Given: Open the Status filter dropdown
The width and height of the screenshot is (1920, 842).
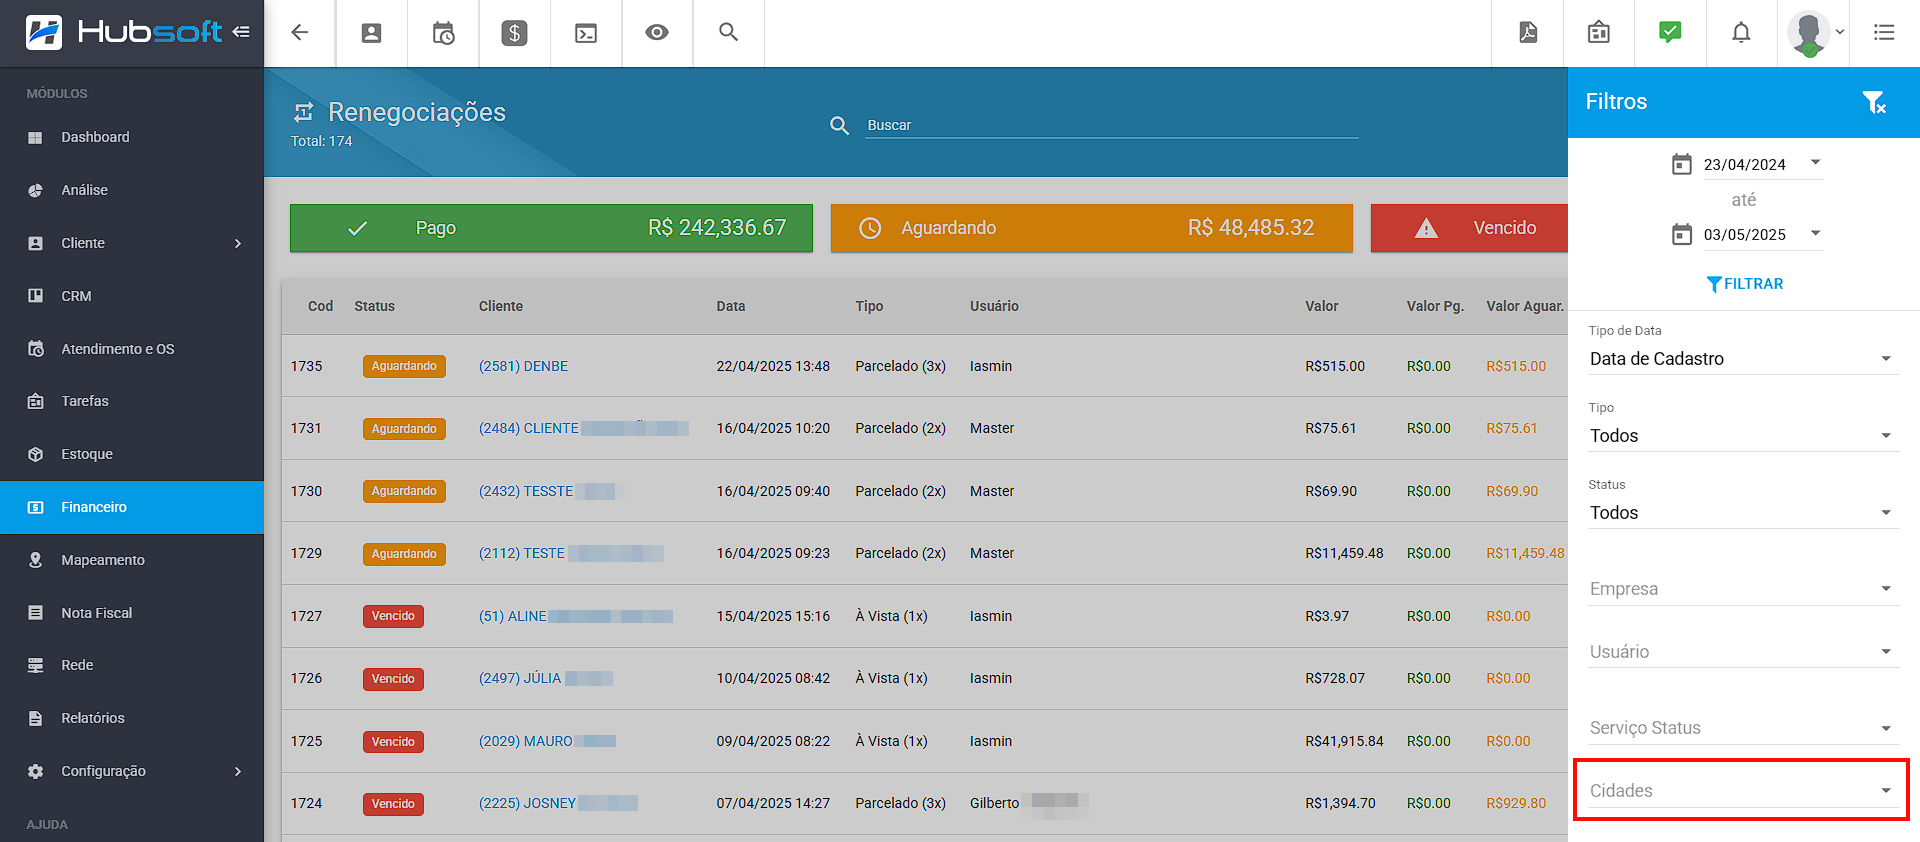Looking at the screenshot, I should [x=1743, y=513].
